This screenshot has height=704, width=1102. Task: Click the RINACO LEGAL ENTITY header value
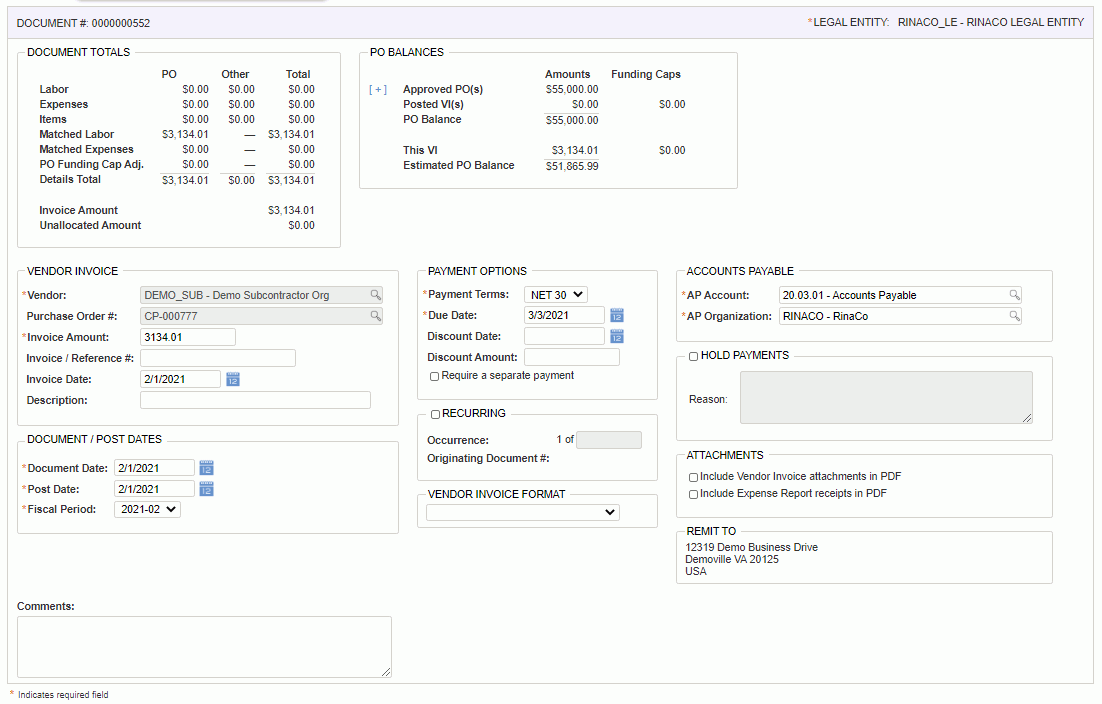point(991,22)
